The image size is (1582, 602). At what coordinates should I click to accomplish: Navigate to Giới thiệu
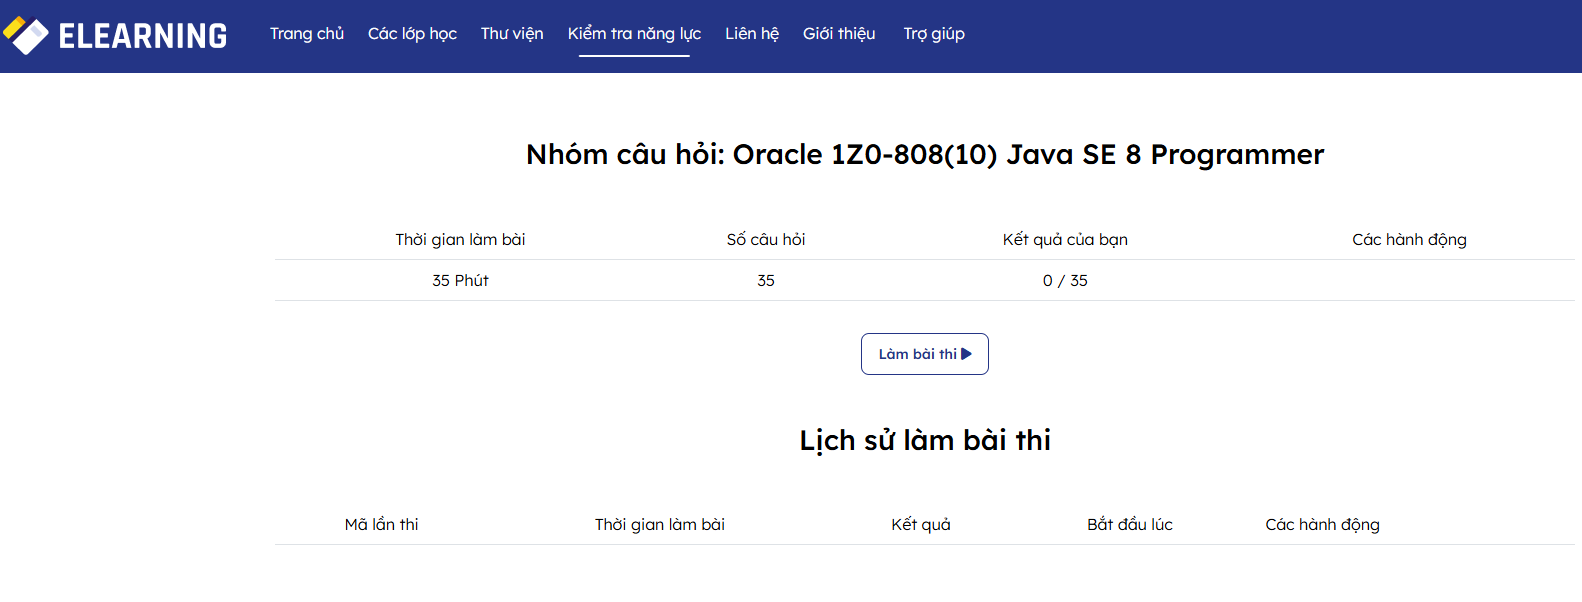tap(839, 34)
